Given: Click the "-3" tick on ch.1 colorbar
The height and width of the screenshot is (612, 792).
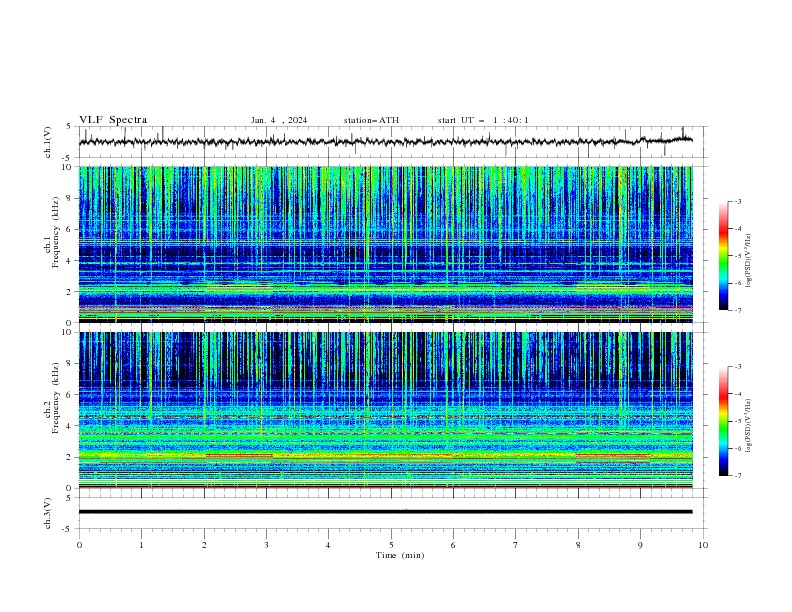Looking at the screenshot, I should [x=738, y=201].
